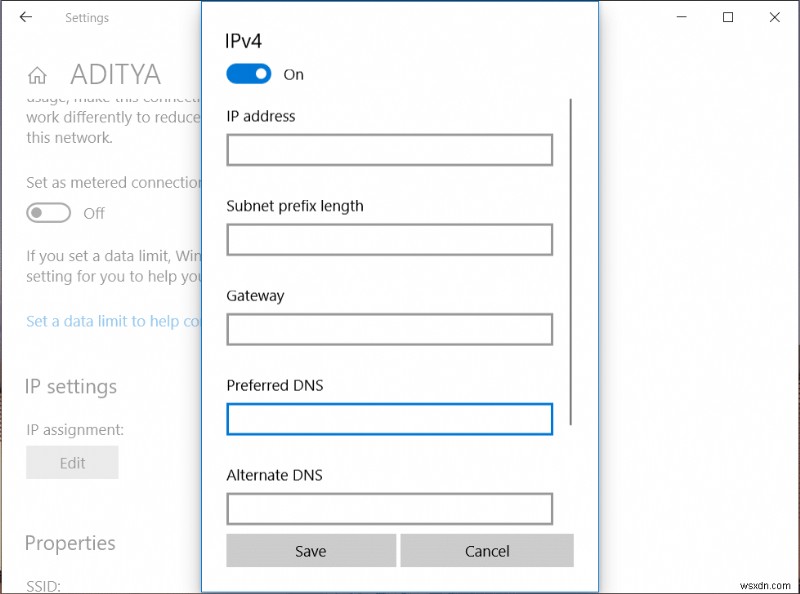Click the IP settings section heading

(71, 387)
